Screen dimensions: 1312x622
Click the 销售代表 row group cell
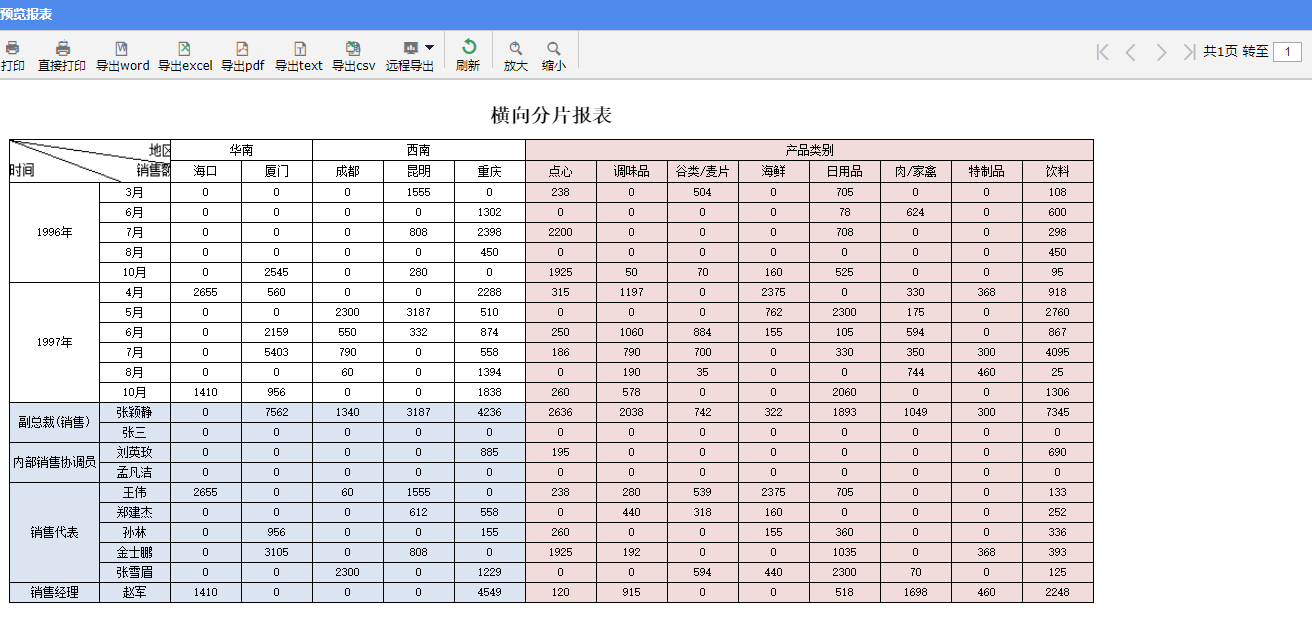(x=54, y=532)
